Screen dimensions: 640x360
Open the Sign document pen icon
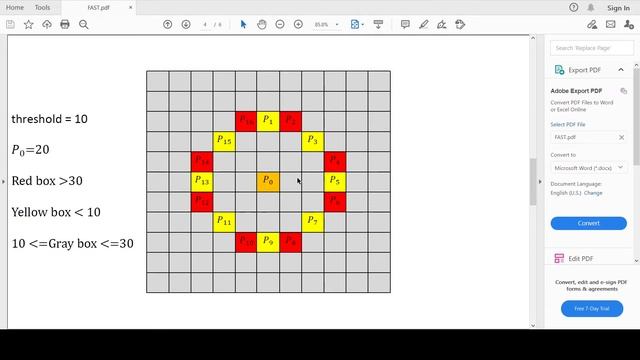click(442, 24)
